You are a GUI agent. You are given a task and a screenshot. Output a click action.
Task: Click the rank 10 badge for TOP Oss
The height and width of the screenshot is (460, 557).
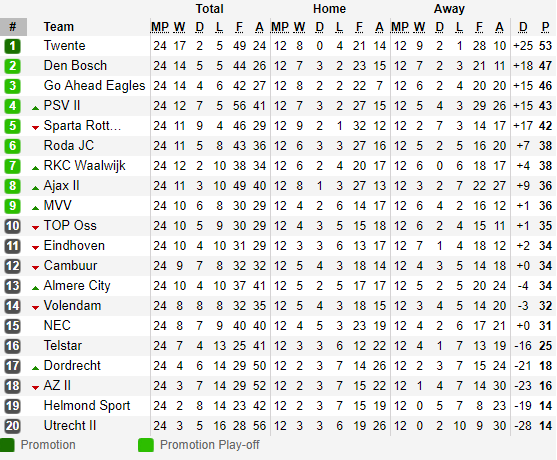tap(12, 226)
